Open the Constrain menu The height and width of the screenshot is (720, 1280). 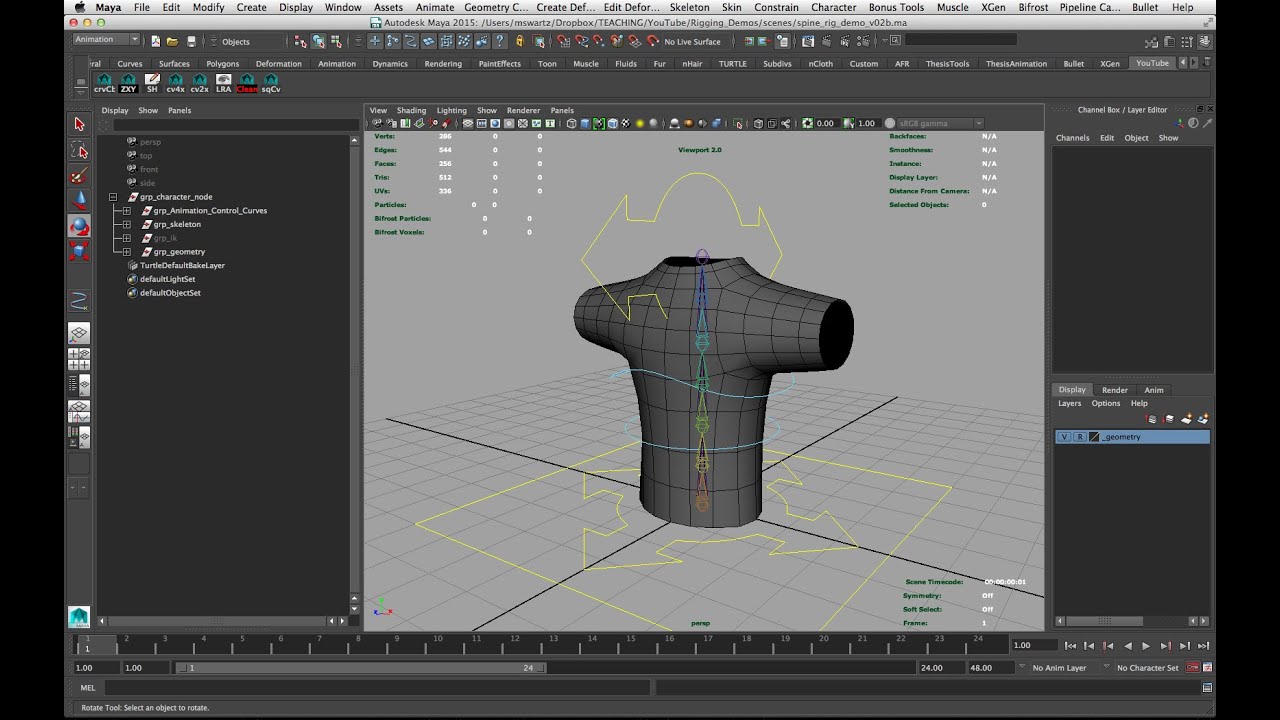776,7
